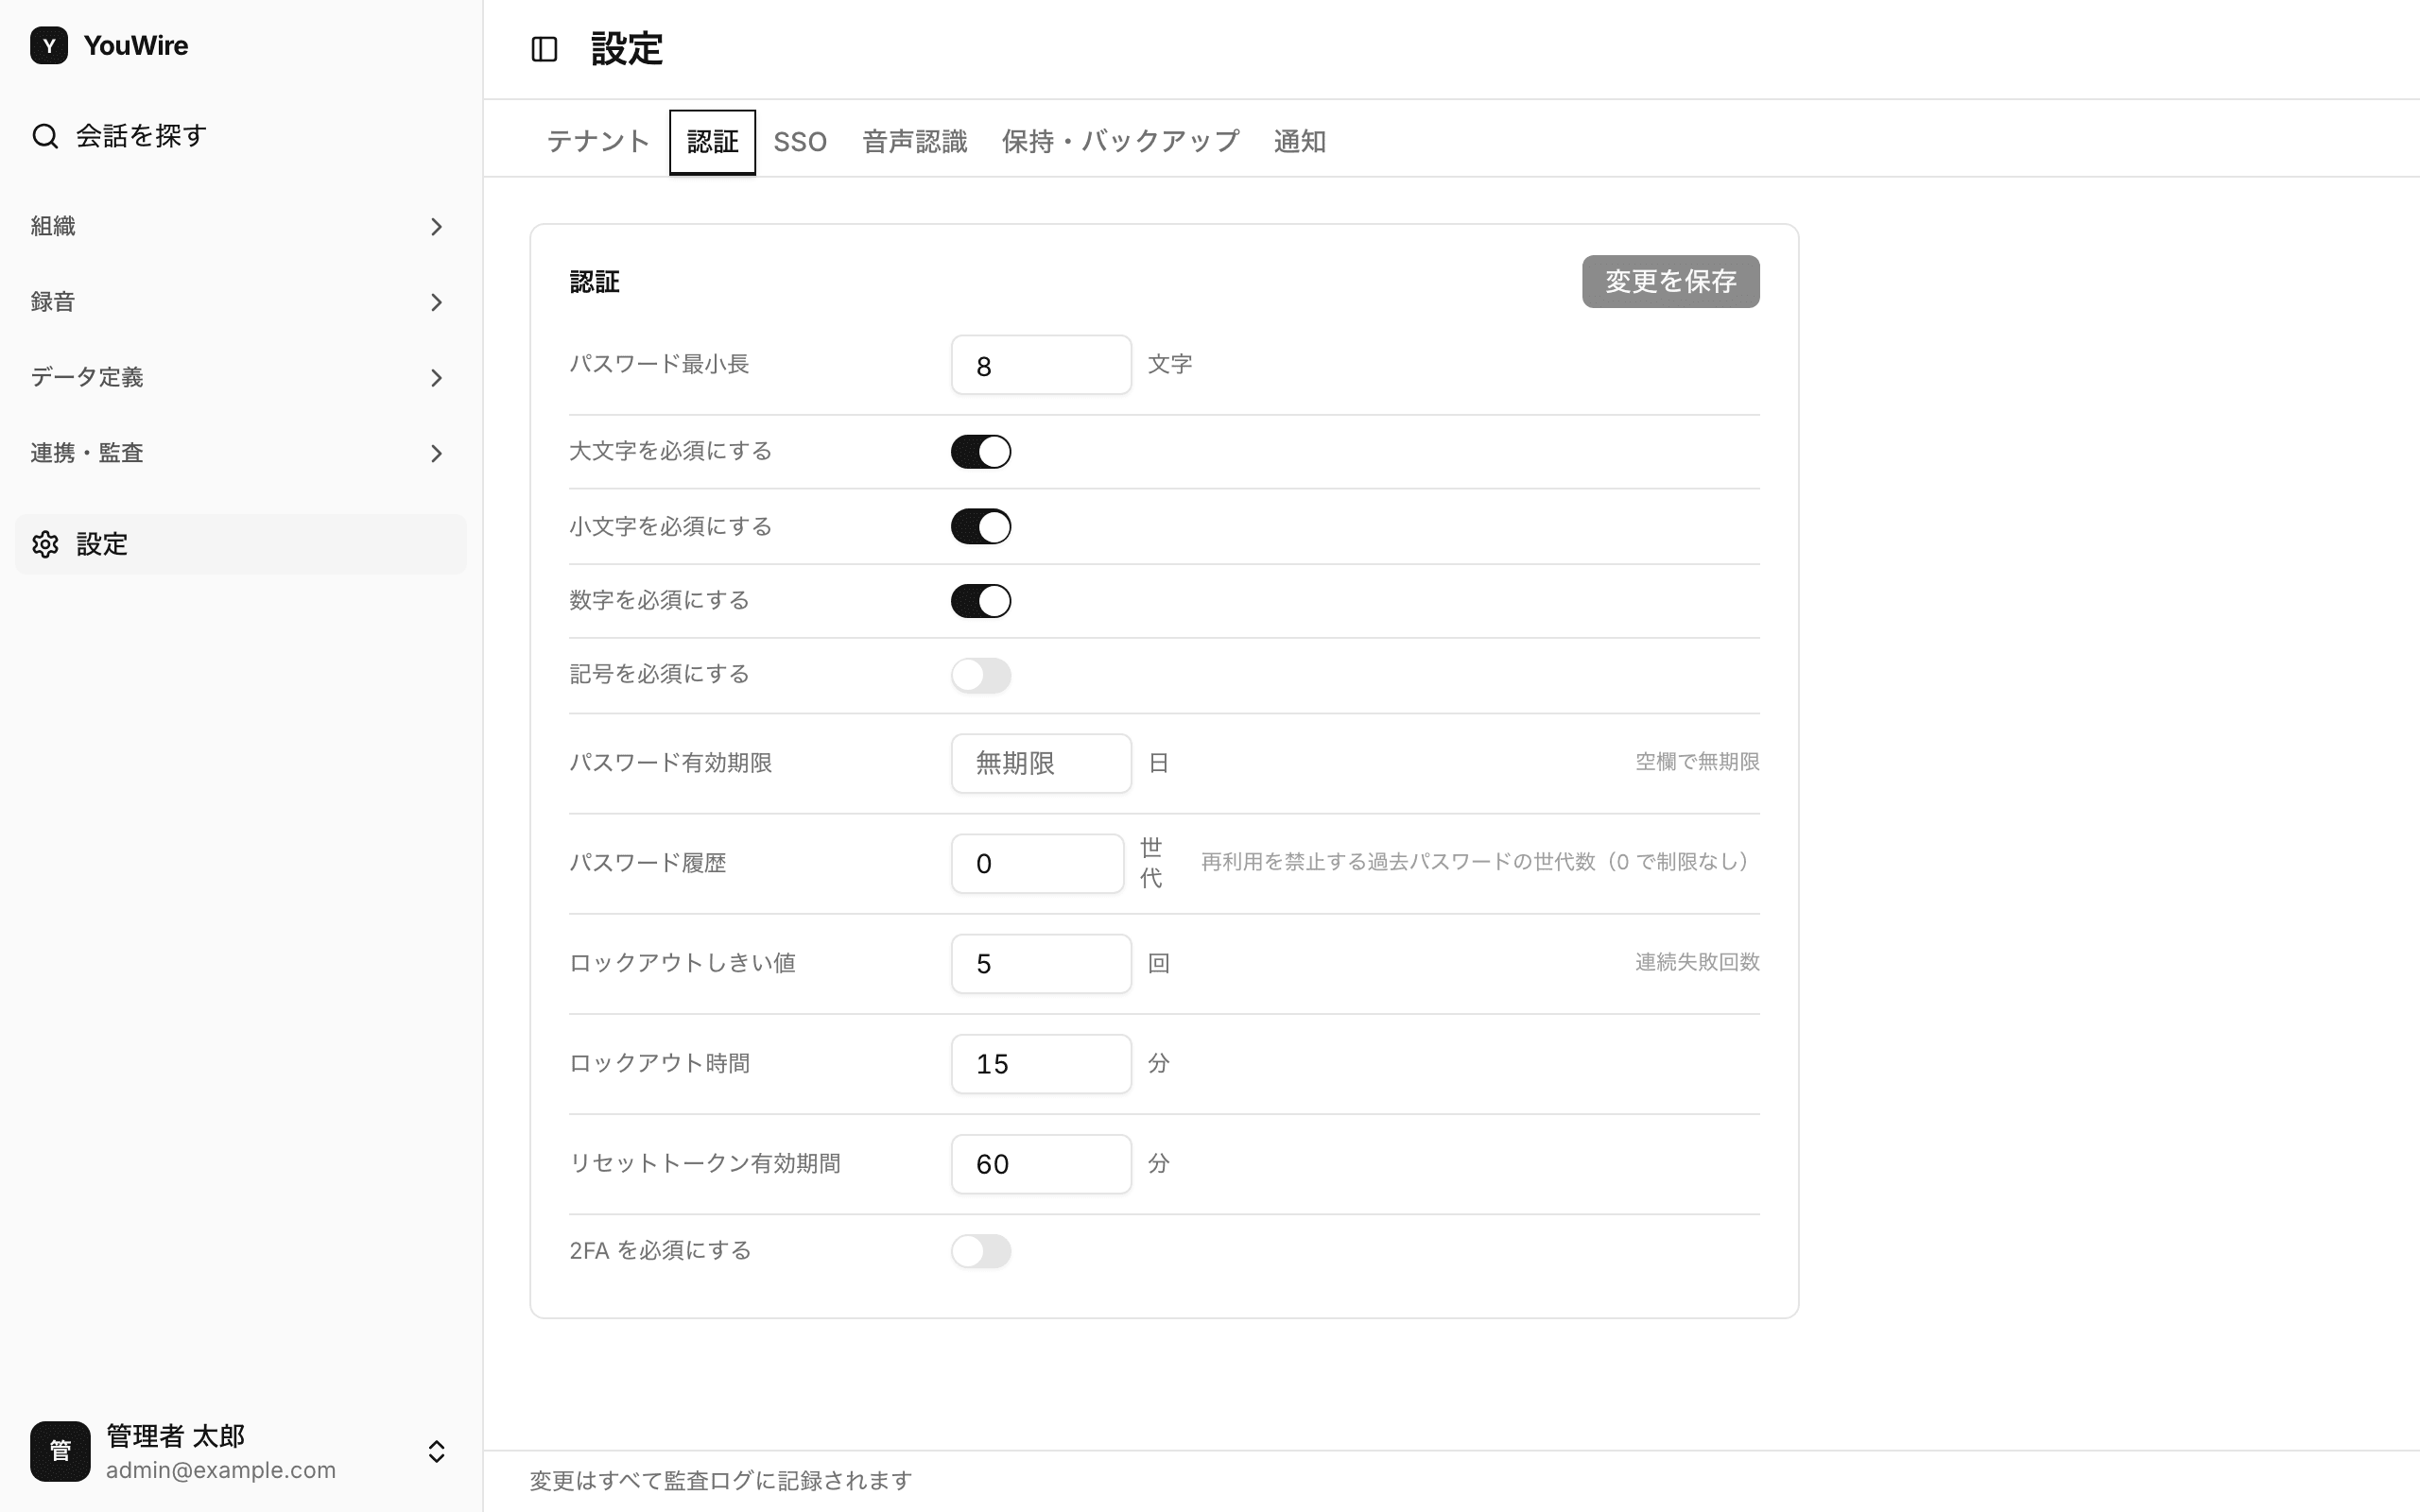The height and width of the screenshot is (1512, 2420).
Task: Enable 2FA を必須にする switch
Action: pos(981,1251)
